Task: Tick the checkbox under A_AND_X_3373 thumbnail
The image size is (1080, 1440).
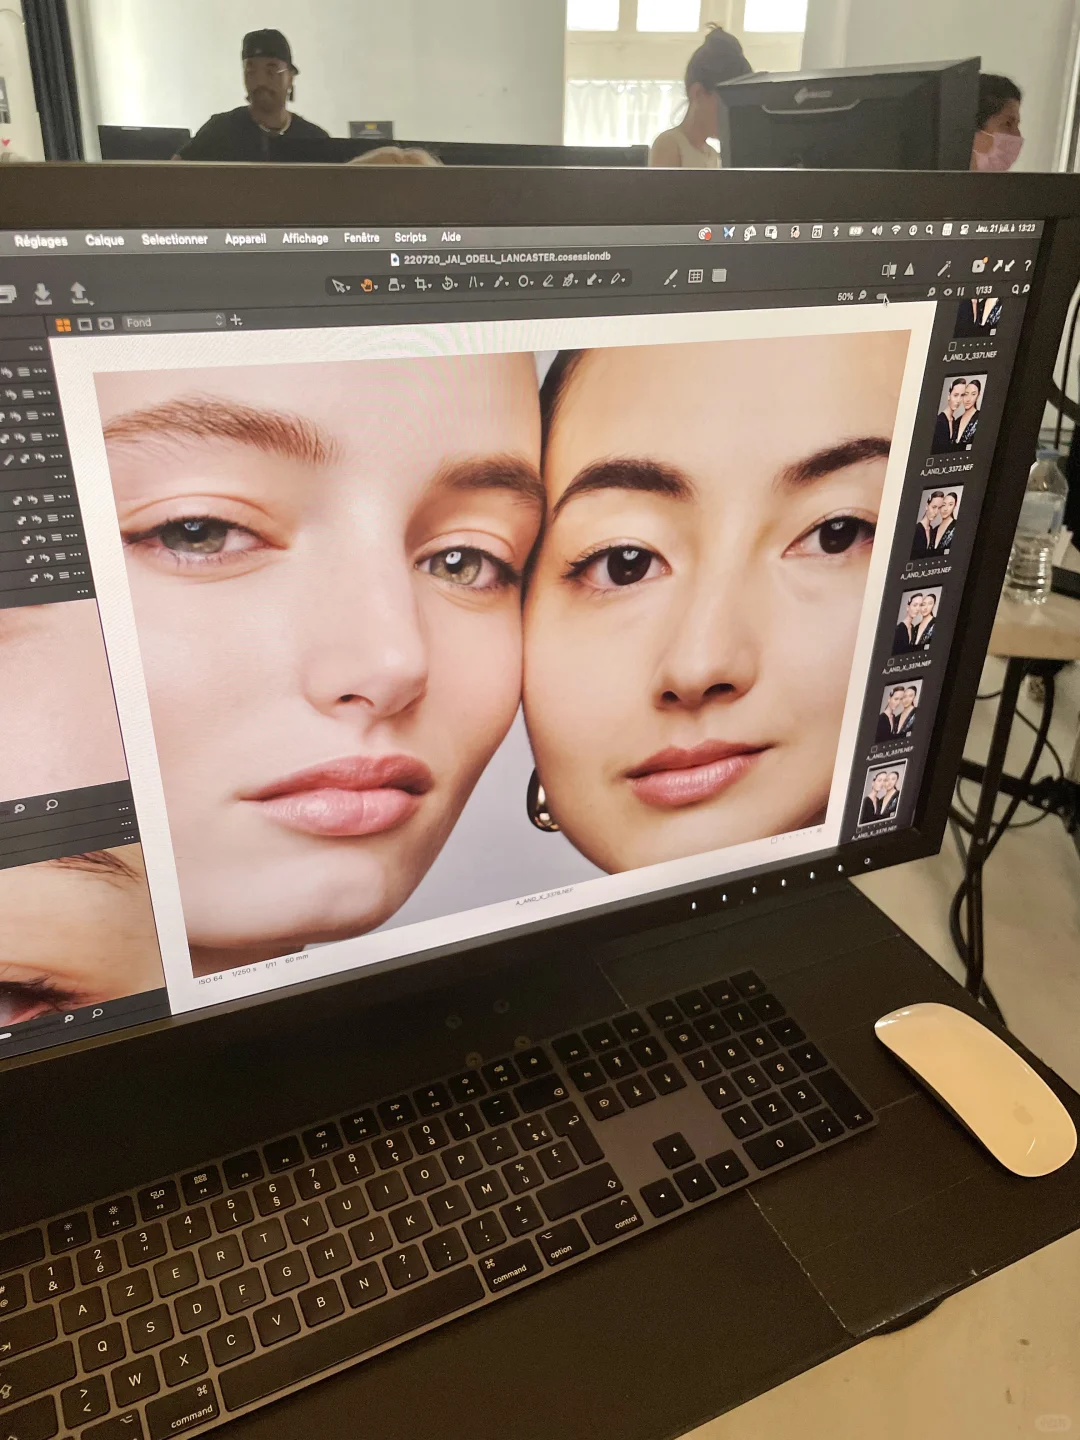Action: click(909, 567)
